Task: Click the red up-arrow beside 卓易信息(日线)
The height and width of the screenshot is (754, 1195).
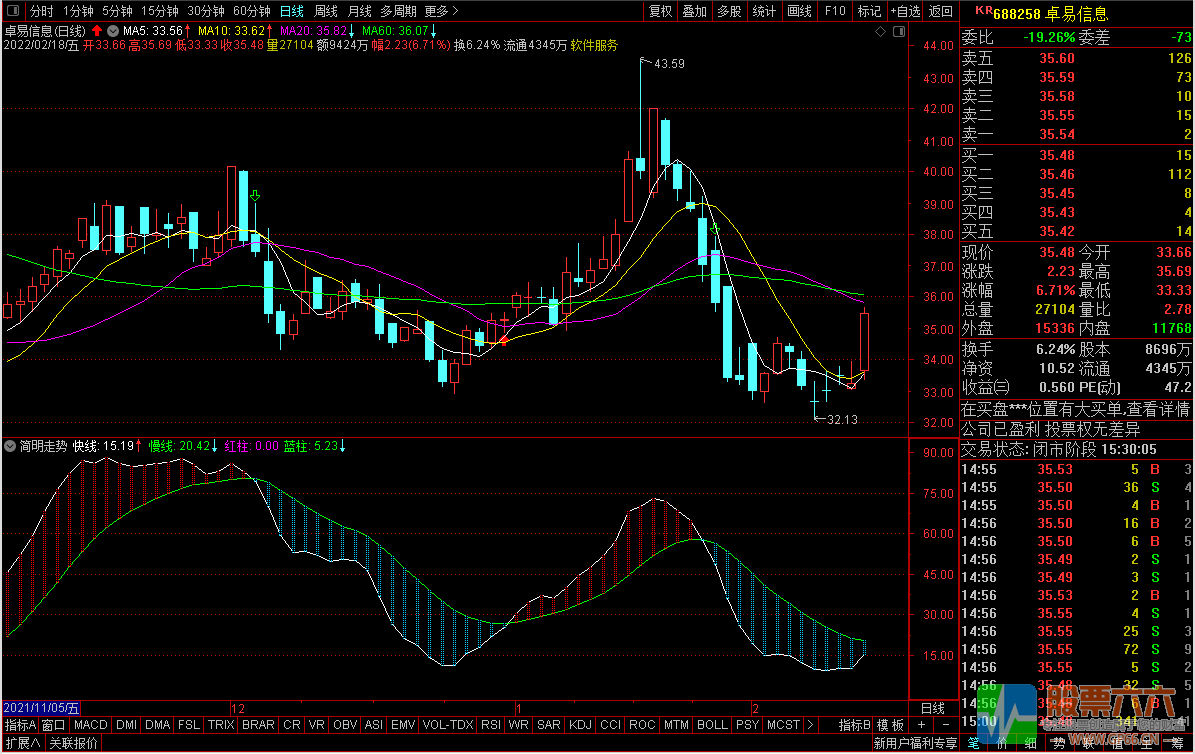Action: (97, 30)
